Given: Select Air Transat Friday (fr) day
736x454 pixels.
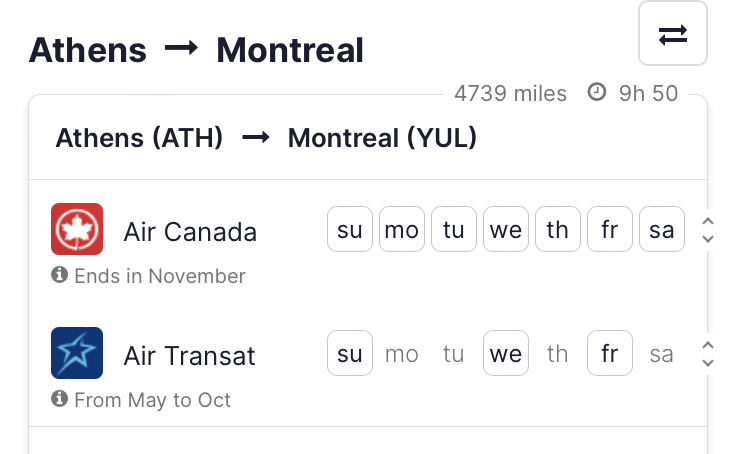Looking at the screenshot, I should click(x=610, y=353).
